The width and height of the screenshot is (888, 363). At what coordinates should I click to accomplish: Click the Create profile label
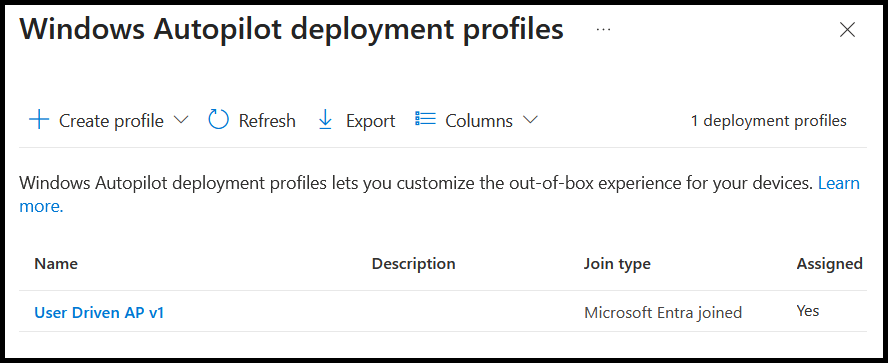point(111,121)
